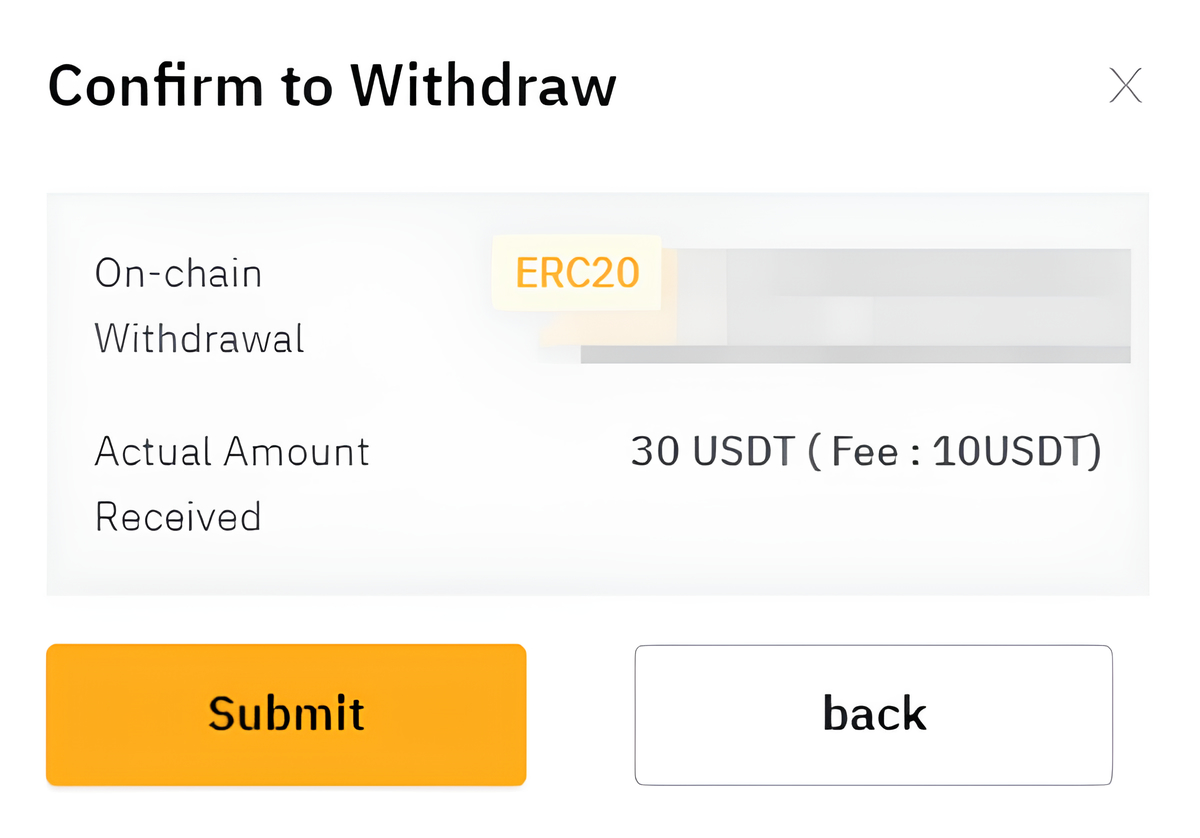
Task: Click the Received label text
Action: coord(178,516)
